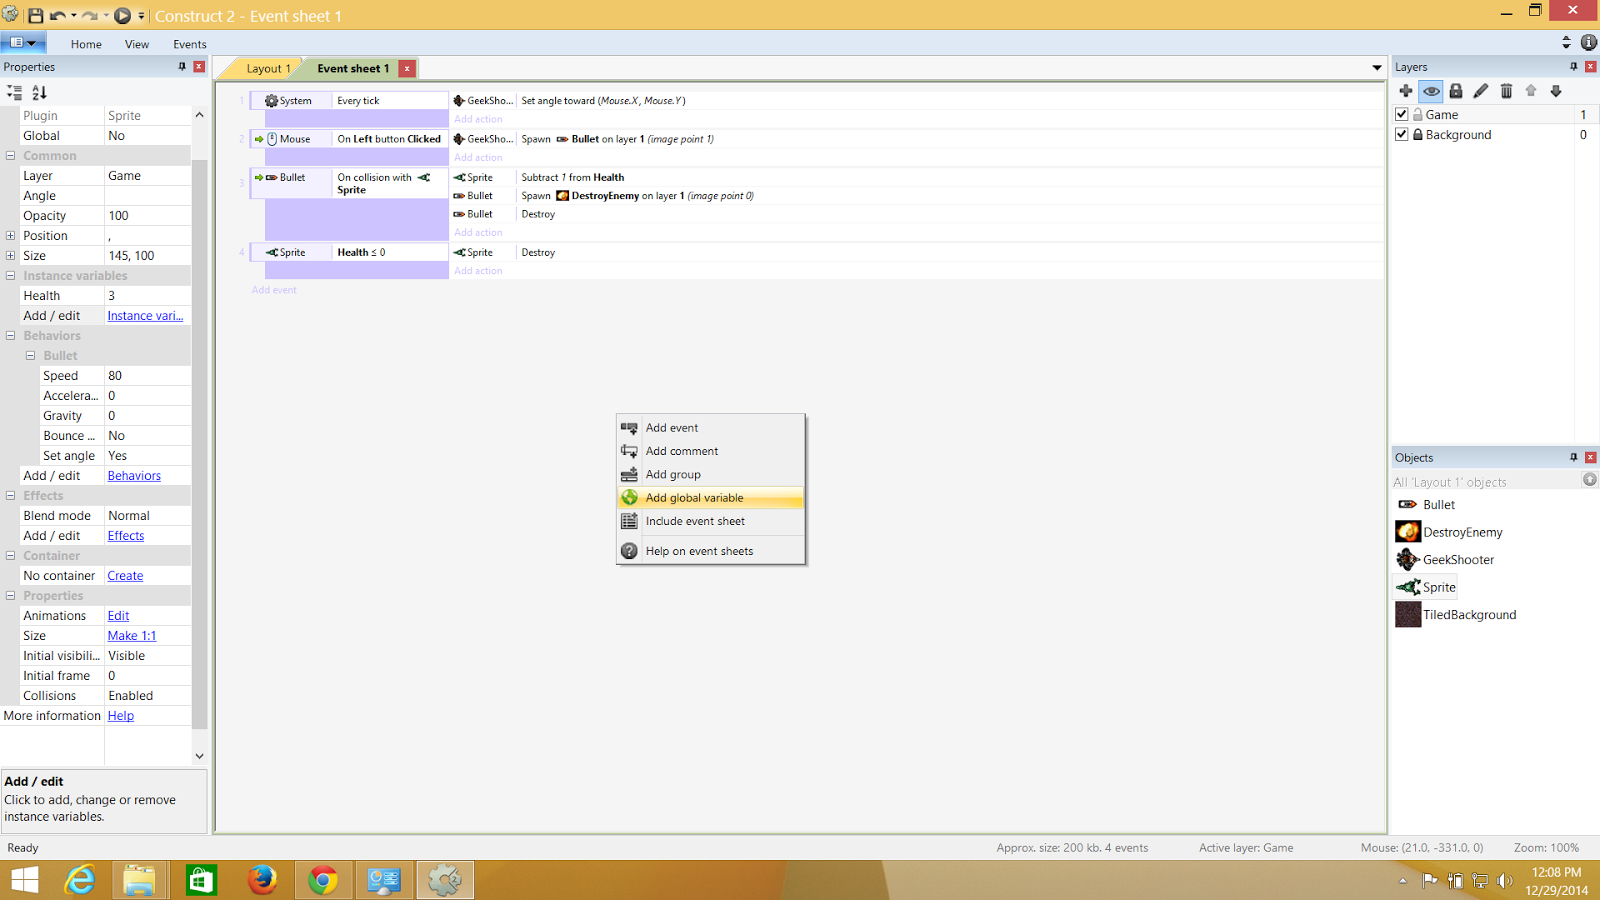Click the Edit animations link
The width and height of the screenshot is (1600, 900).
(118, 616)
